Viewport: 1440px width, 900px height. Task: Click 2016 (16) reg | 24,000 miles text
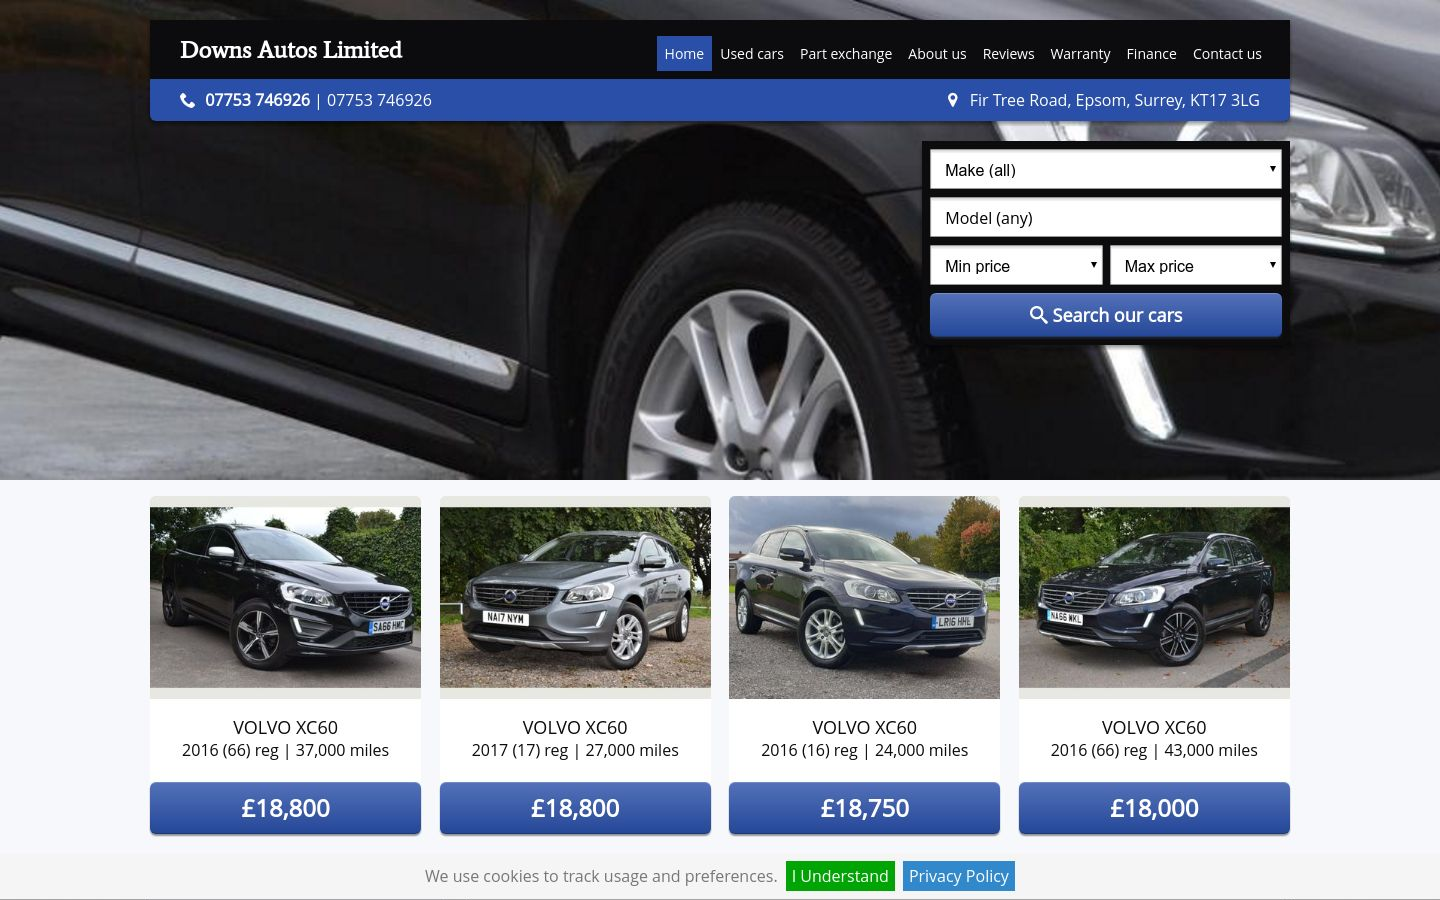tap(864, 750)
